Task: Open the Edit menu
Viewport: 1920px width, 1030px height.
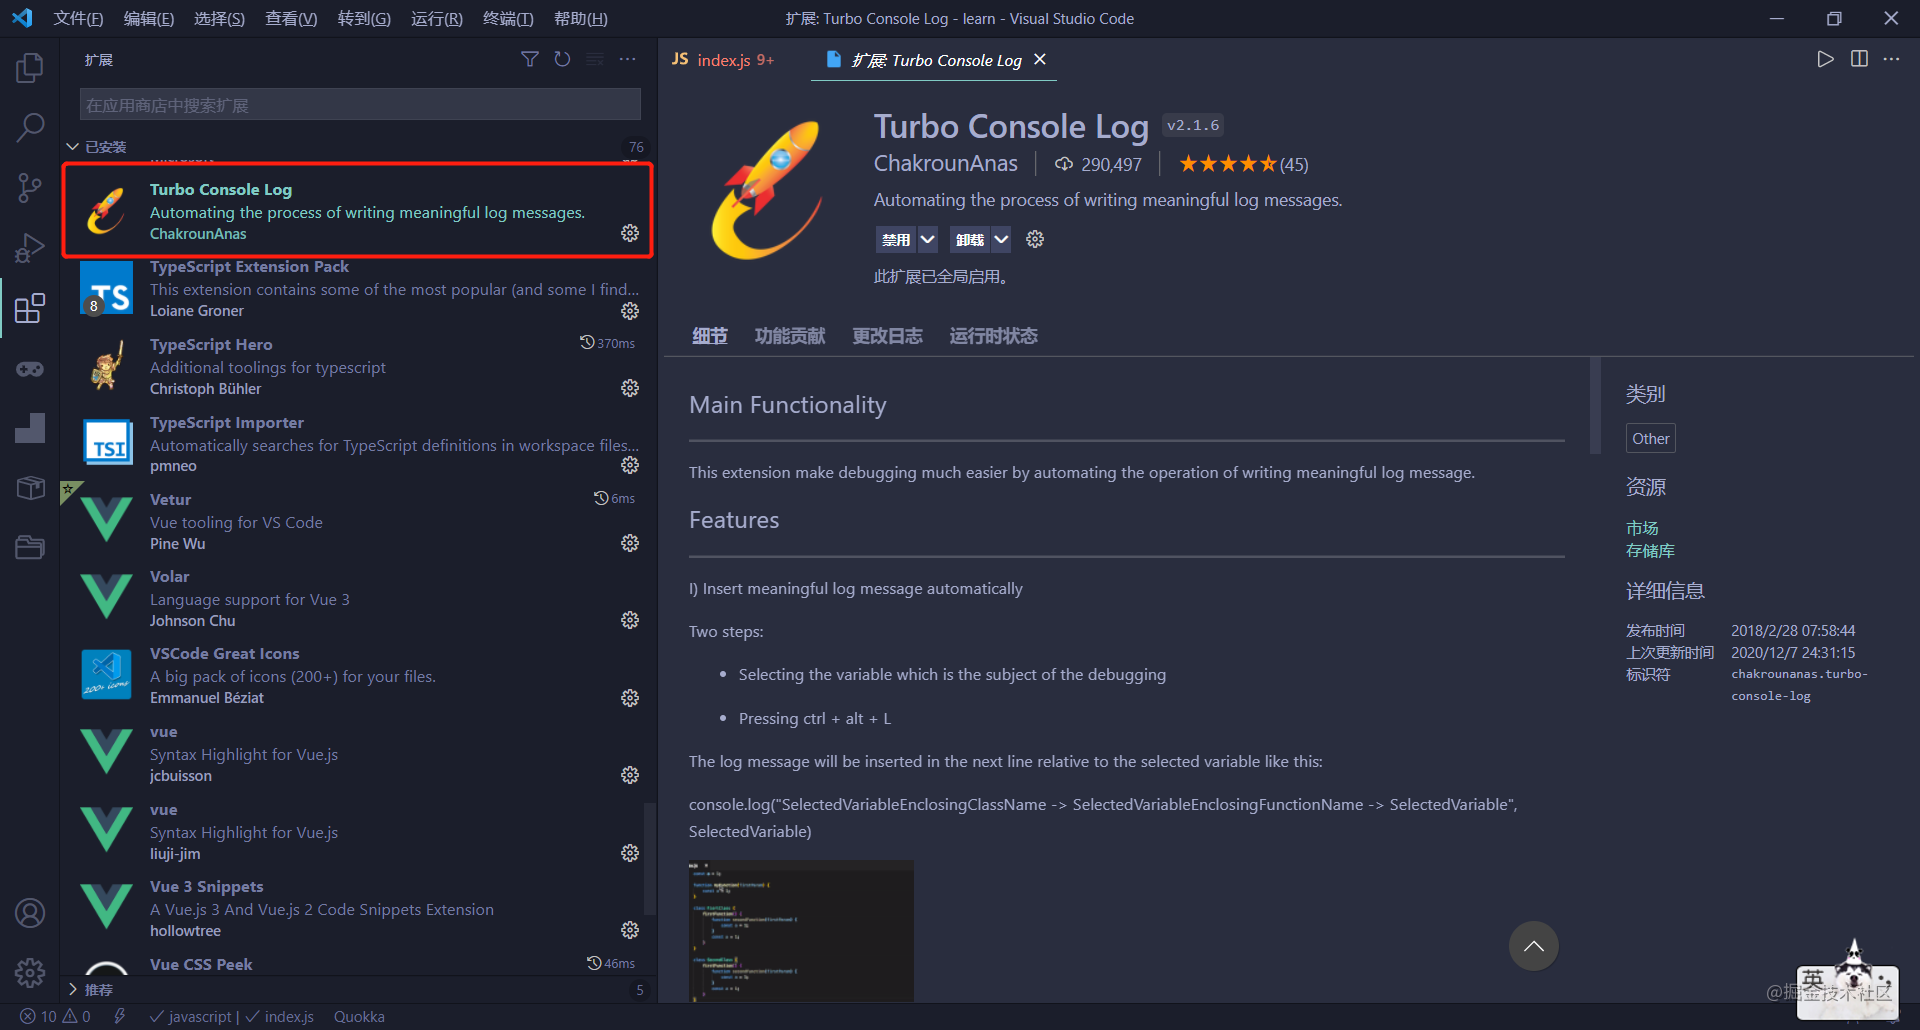Action: (x=149, y=18)
